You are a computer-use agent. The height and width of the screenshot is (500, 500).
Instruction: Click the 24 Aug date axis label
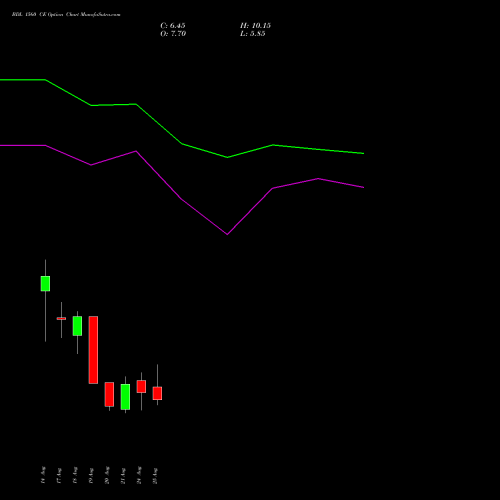[139, 475]
